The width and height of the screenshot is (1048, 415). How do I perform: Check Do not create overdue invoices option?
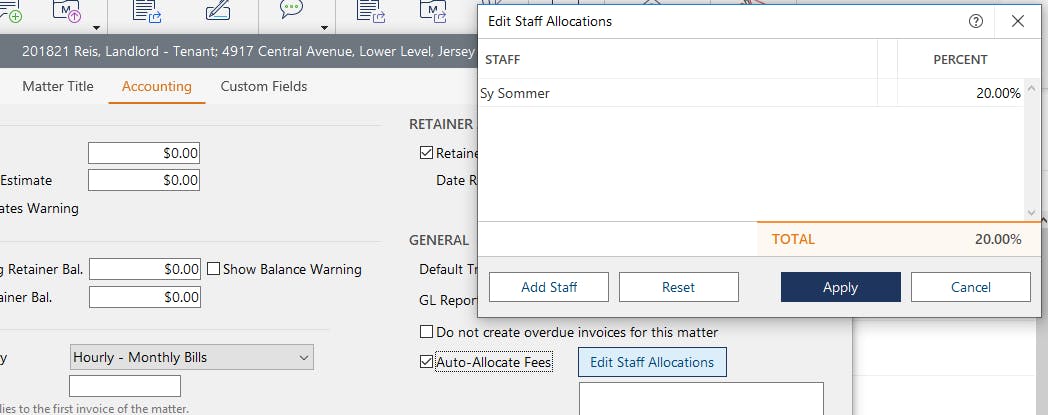[x=427, y=332]
